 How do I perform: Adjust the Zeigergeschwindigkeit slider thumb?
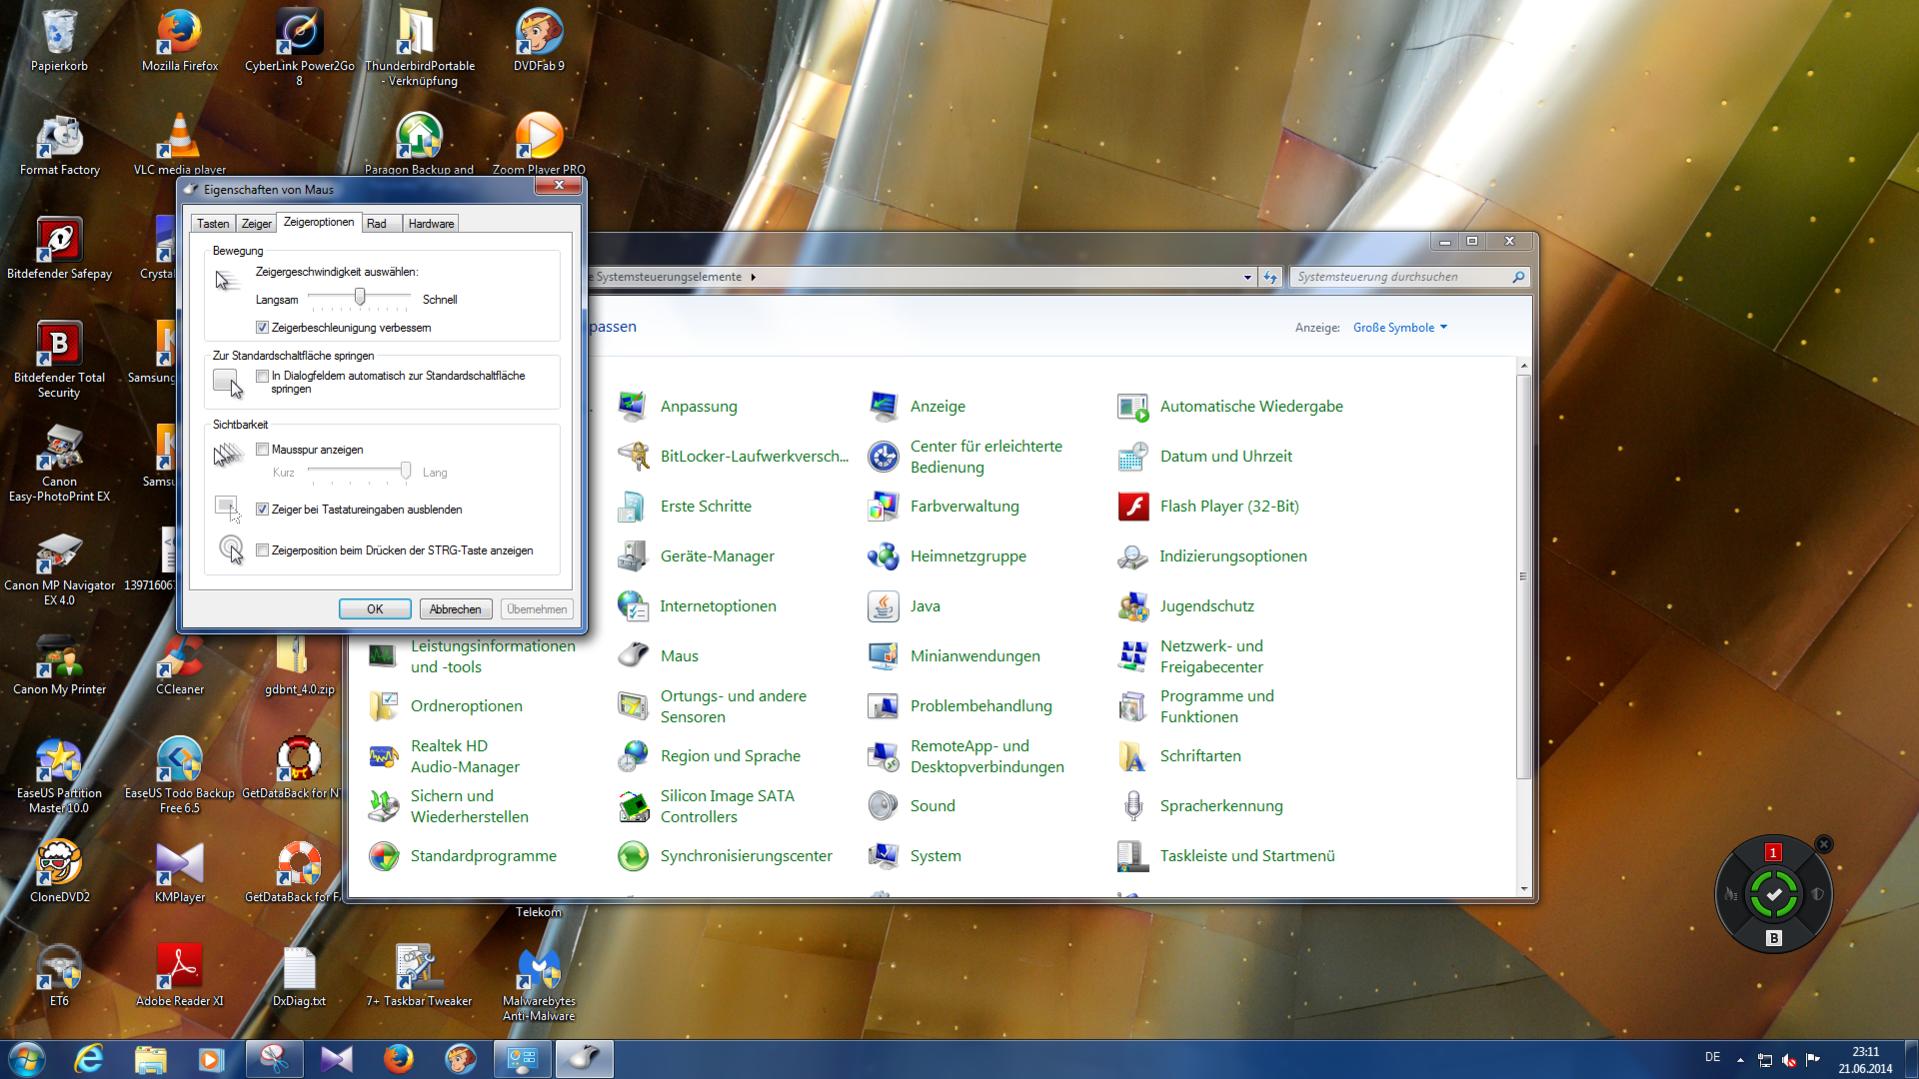coord(360,297)
